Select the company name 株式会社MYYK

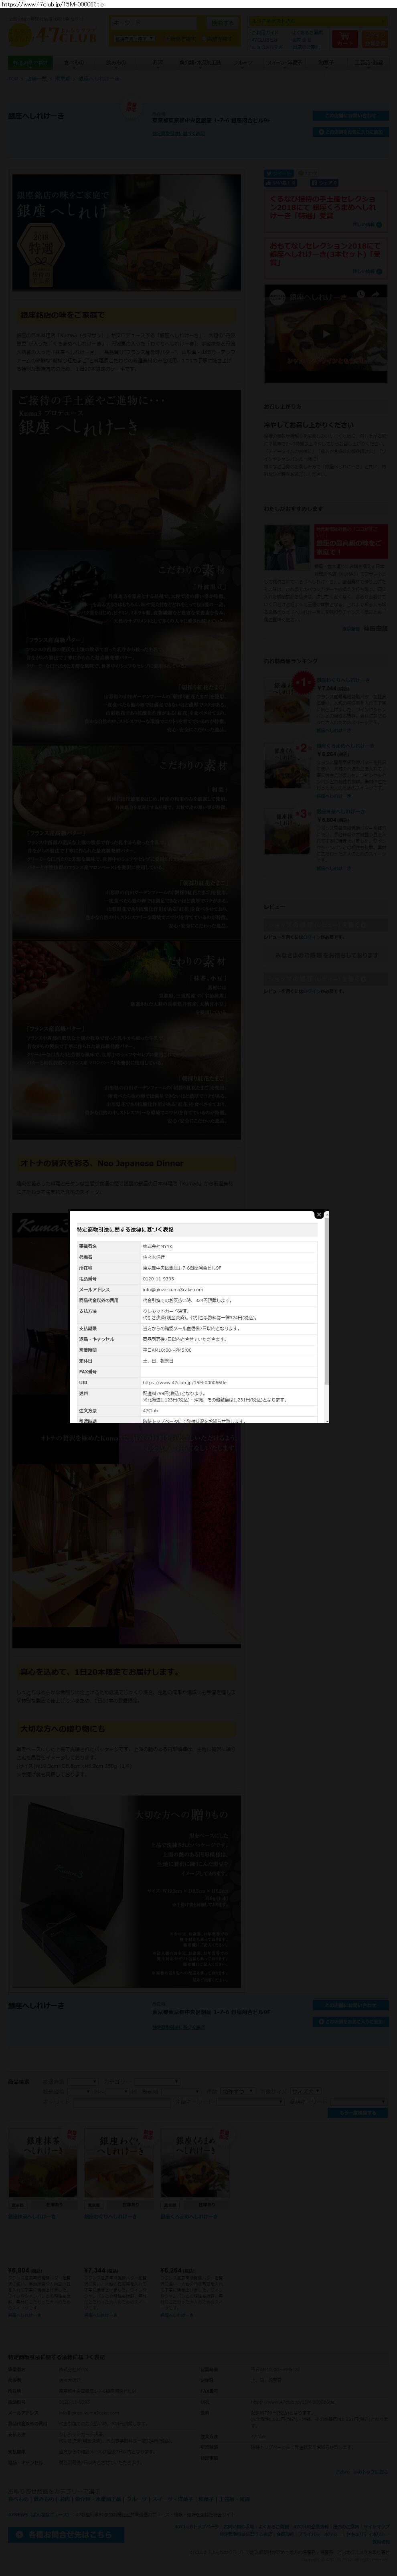coord(158,1247)
